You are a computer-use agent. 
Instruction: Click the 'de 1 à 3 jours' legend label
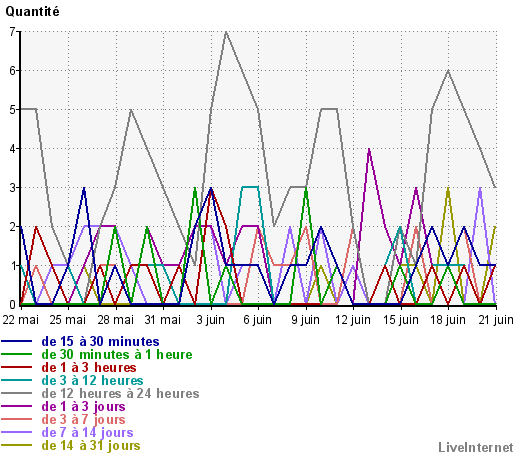tap(83, 406)
